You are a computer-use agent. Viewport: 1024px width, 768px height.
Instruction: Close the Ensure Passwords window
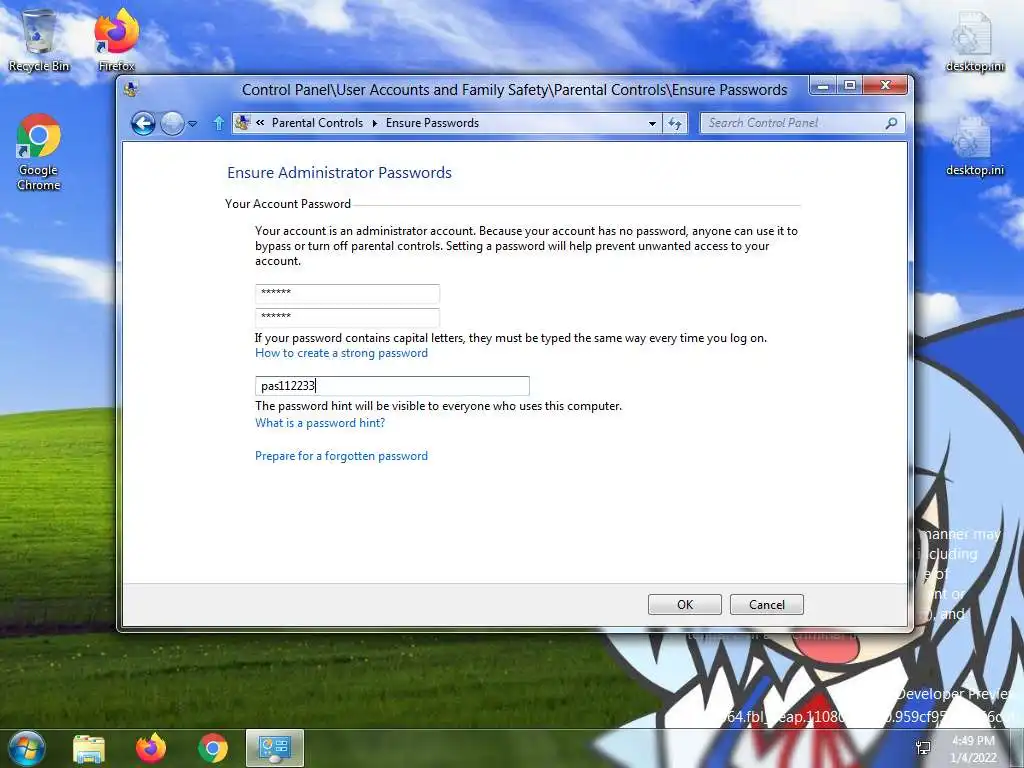pyautogui.click(x=886, y=86)
